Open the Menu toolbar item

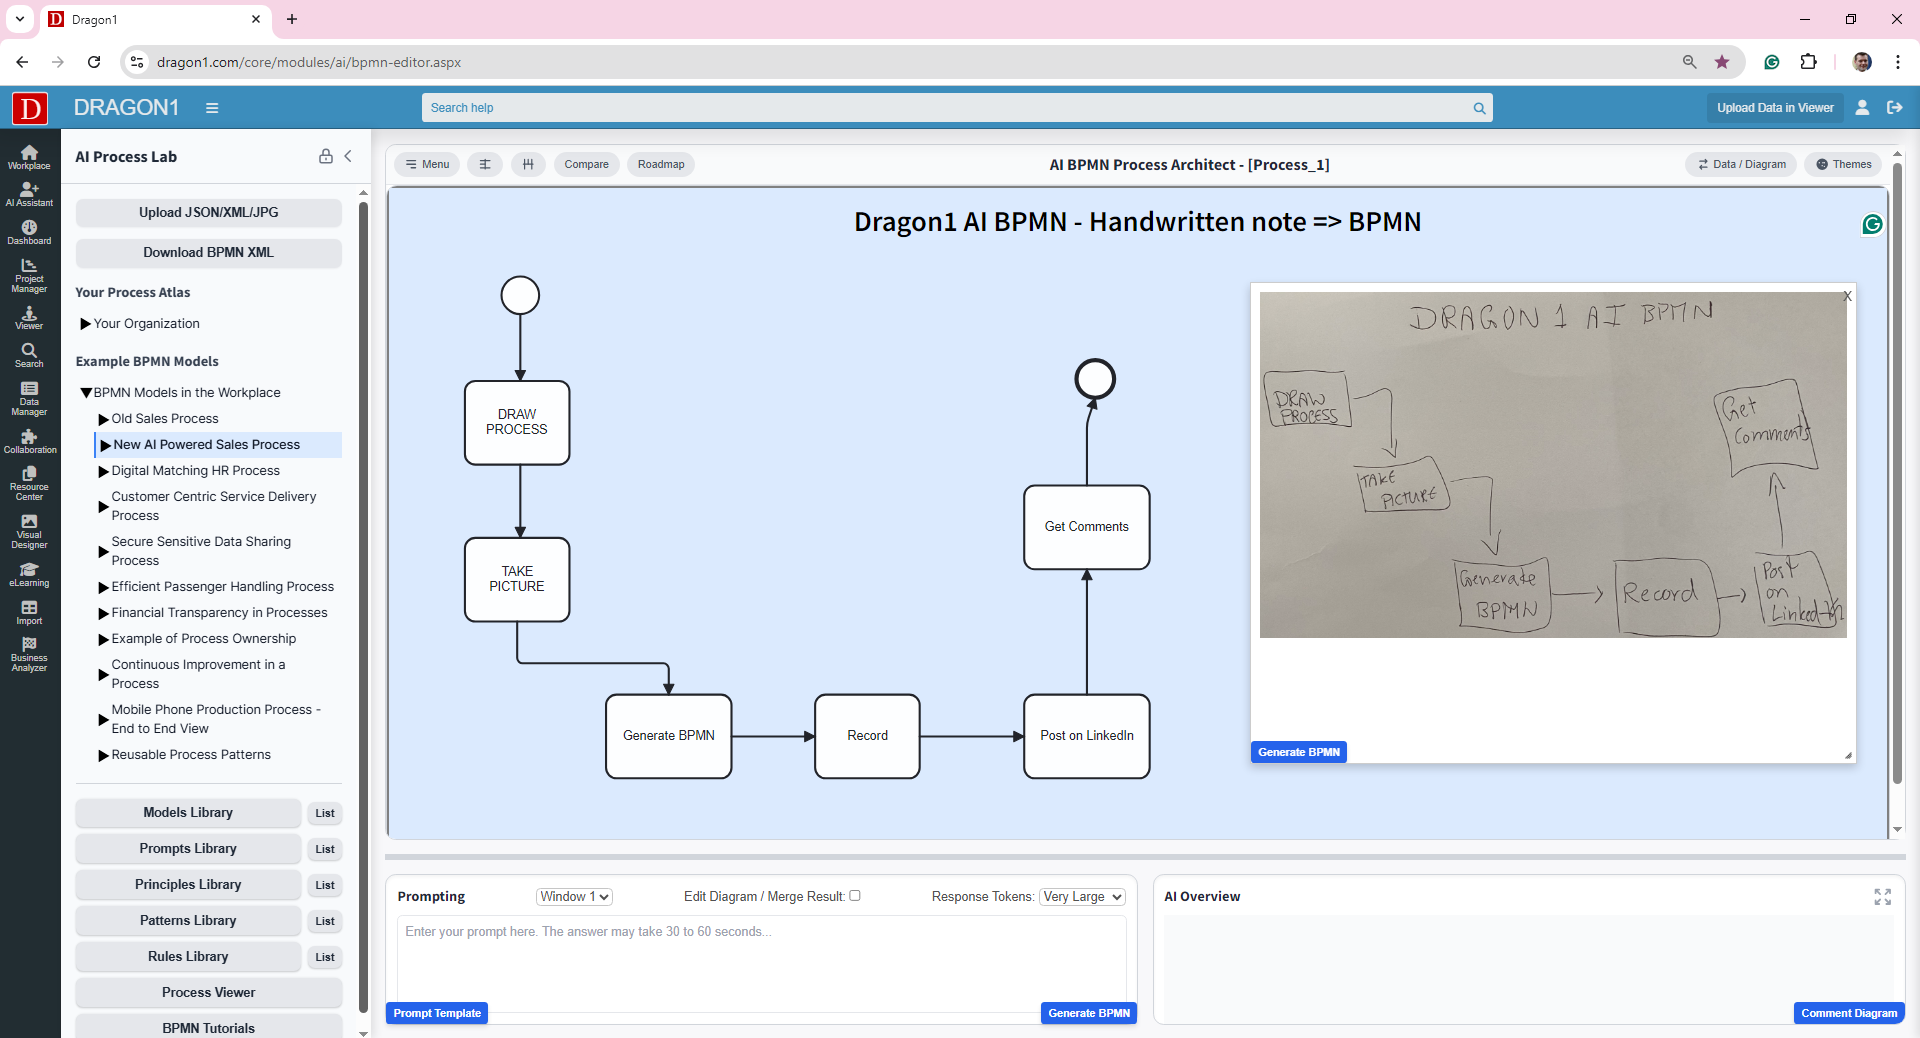(427, 164)
